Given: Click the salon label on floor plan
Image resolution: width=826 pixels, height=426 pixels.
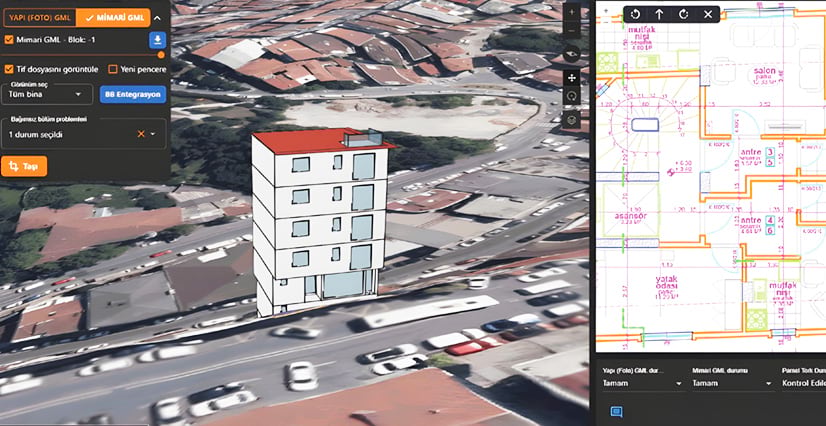Looking at the screenshot, I should [764, 71].
